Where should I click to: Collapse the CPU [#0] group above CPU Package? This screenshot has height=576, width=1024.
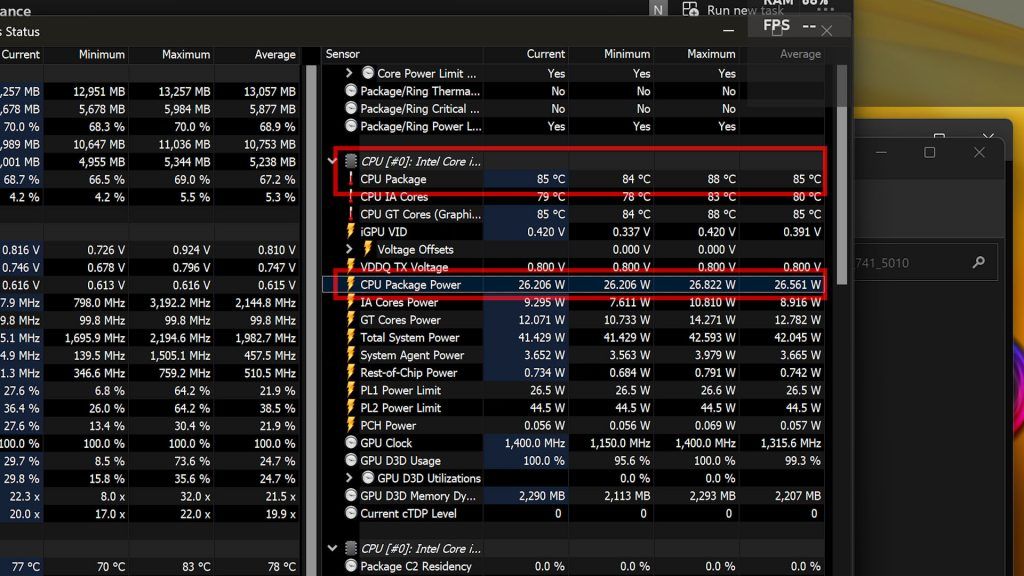332,161
